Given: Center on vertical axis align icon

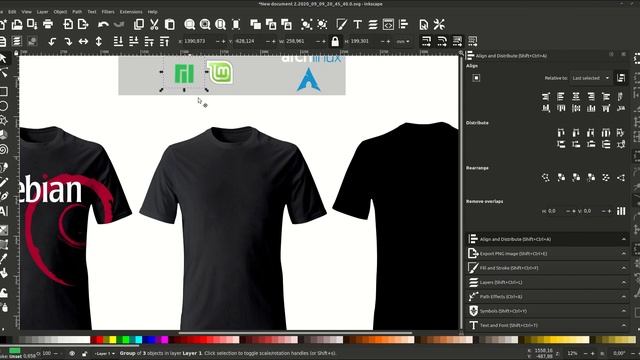Looking at the screenshot, I should [x=576, y=96].
